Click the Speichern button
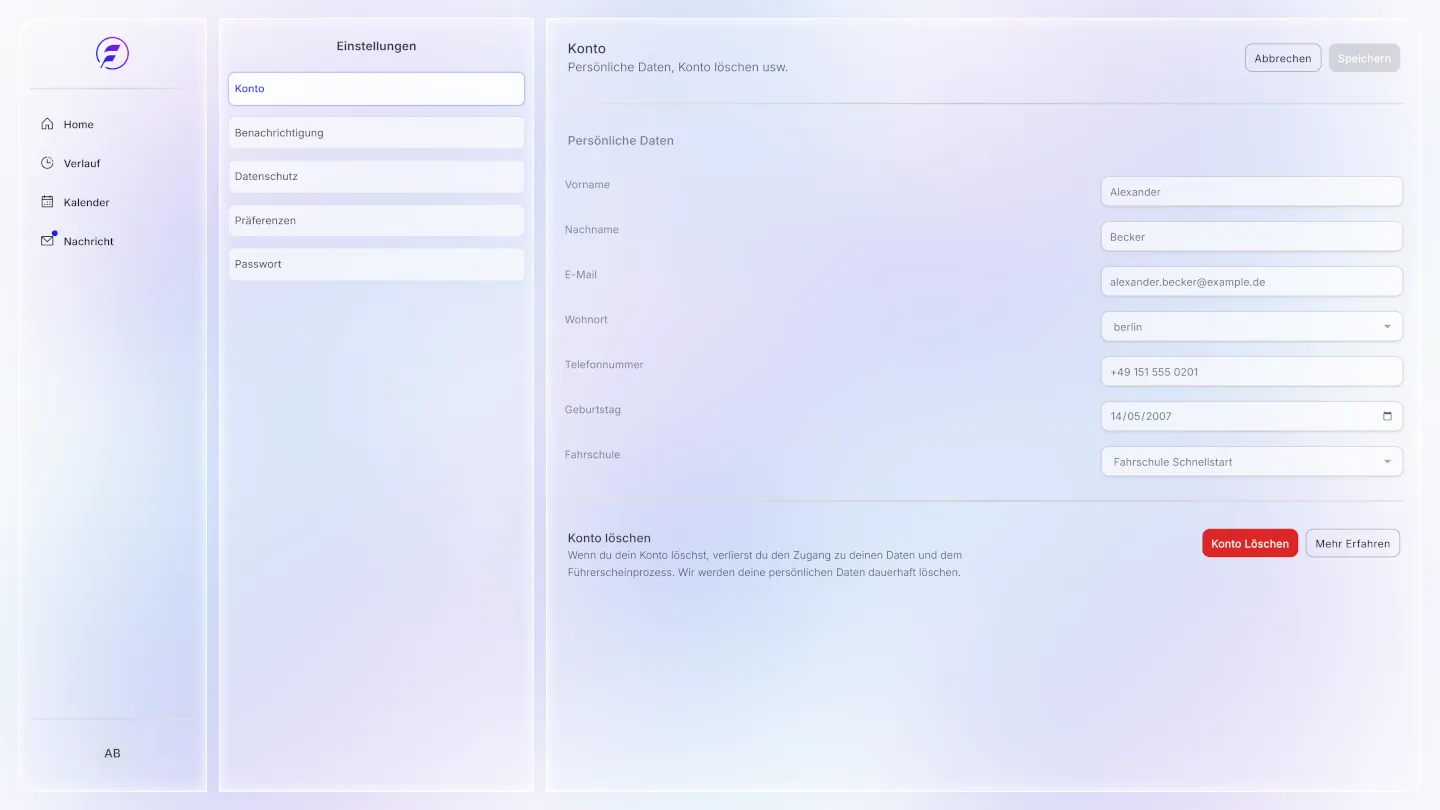This screenshot has height=810, width=1440. [x=1364, y=58]
